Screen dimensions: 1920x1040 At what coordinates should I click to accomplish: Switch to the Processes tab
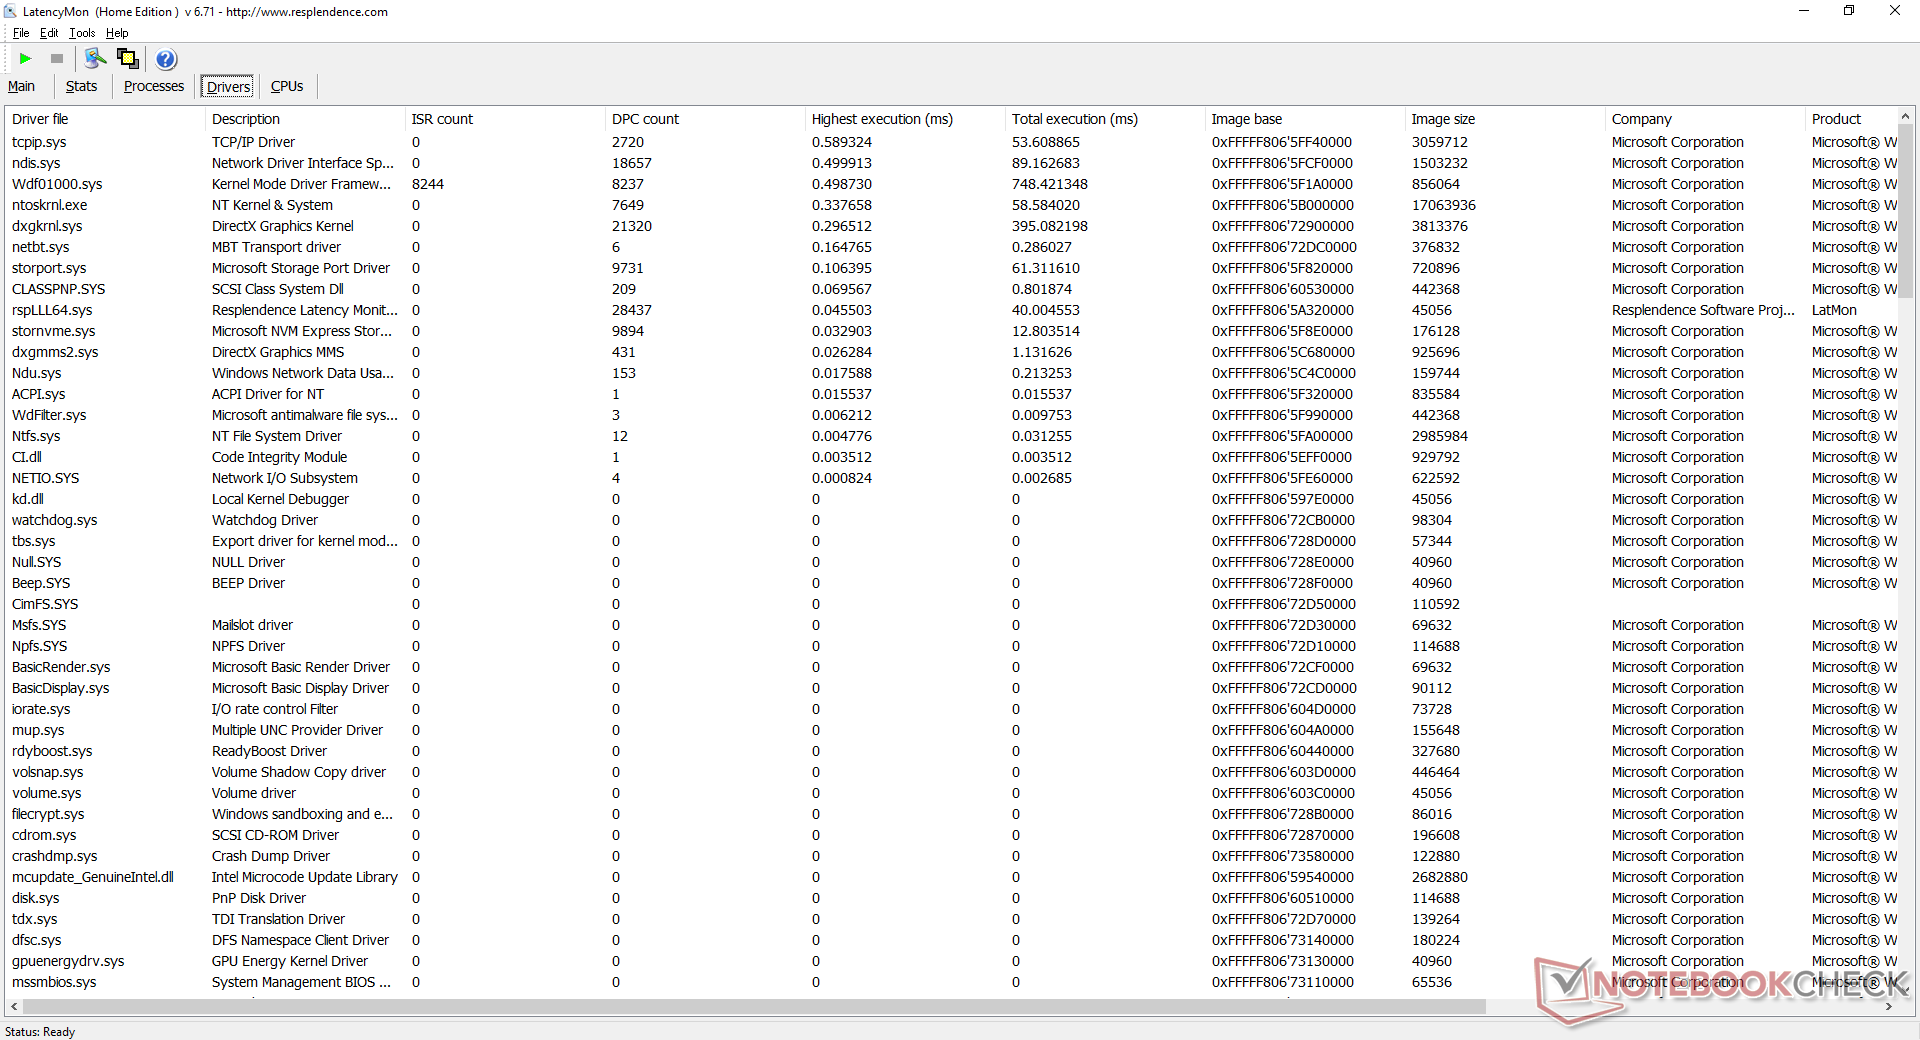pos(154,86)
